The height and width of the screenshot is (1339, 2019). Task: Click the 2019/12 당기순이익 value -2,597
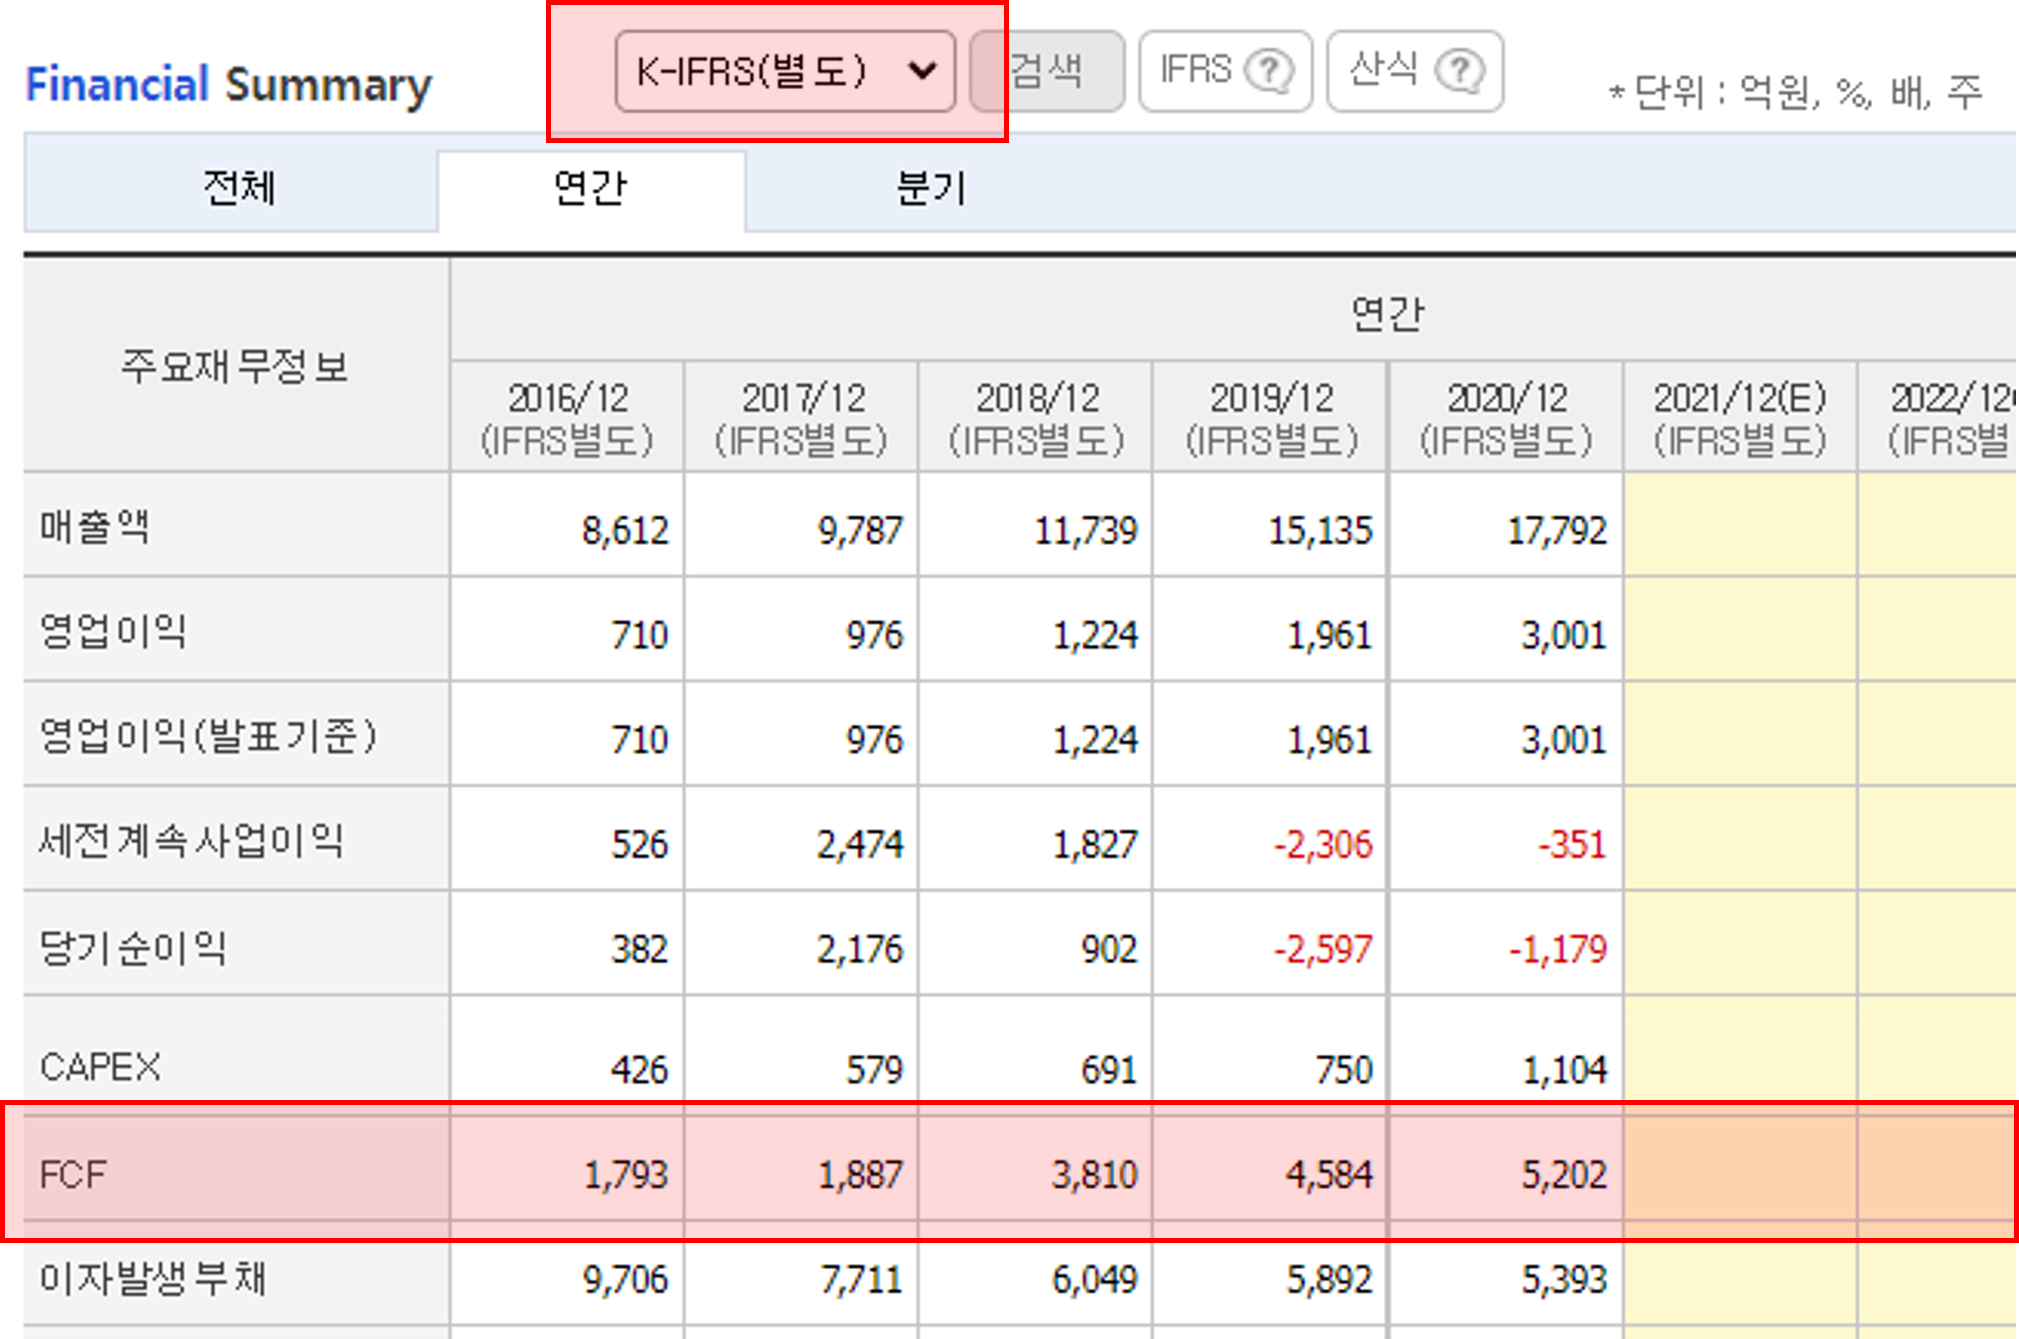tap(1322, 949)
